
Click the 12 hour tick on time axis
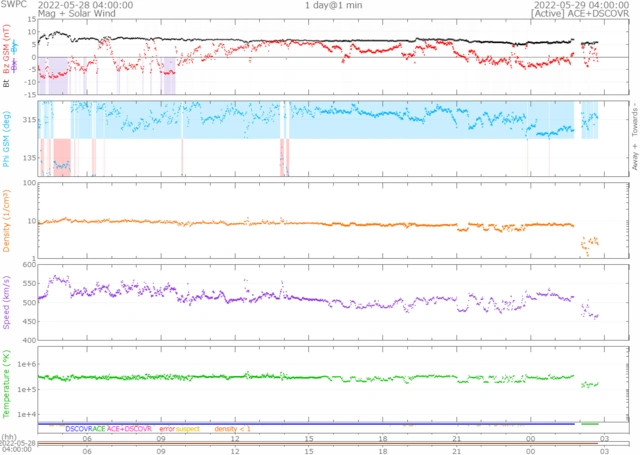(235, 438)
